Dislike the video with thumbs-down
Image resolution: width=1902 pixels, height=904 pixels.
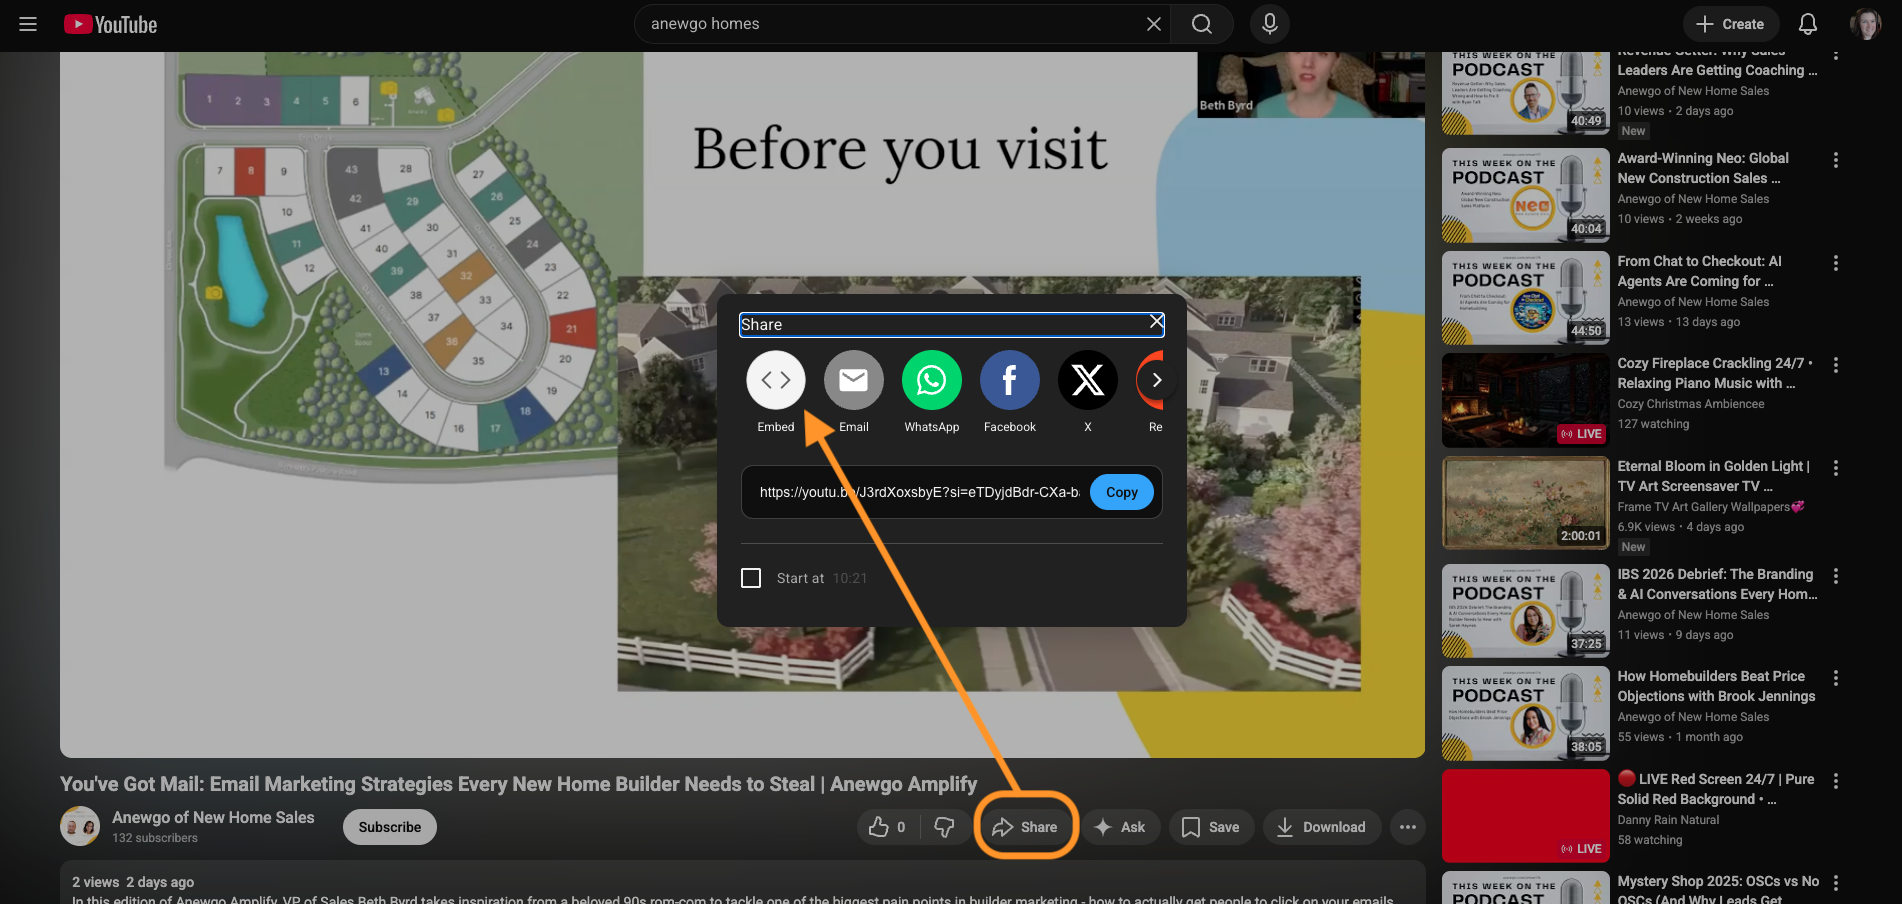pos(944,827)
